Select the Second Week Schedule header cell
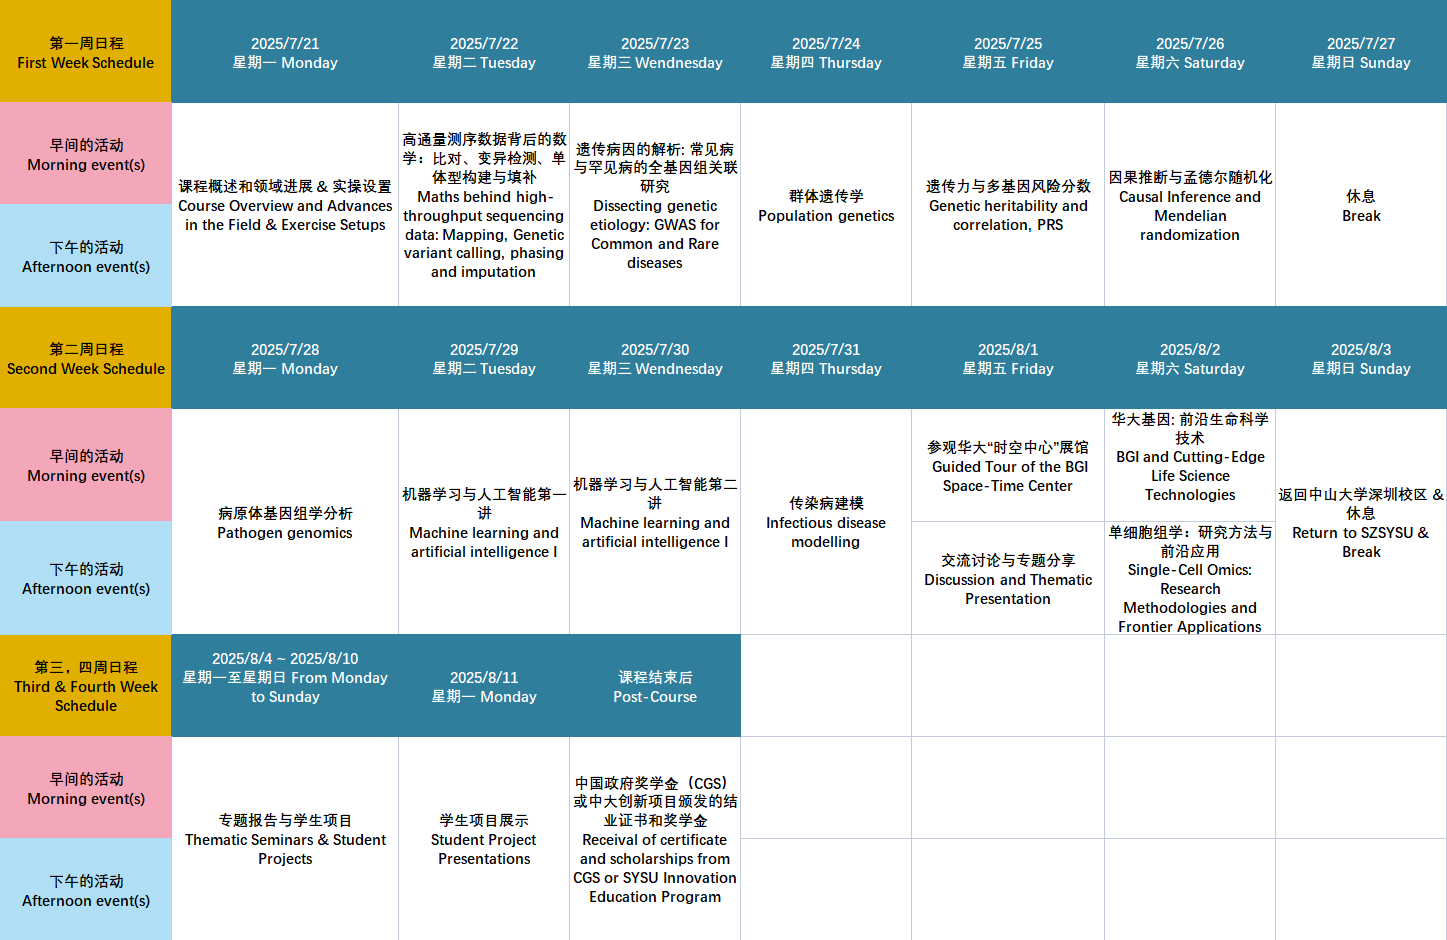 coord(85,359)
